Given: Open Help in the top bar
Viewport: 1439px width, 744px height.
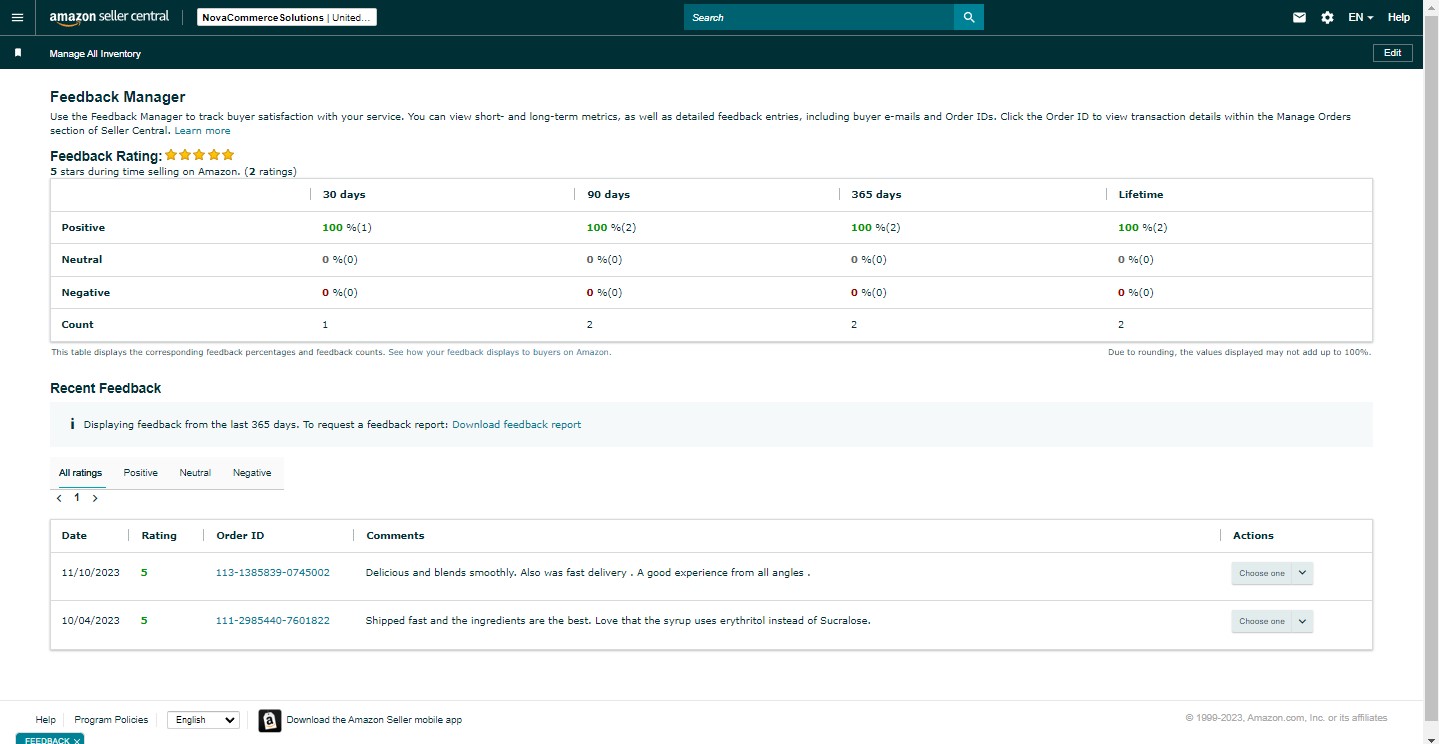Looking at the screenshot, I should coord(1399,17).
